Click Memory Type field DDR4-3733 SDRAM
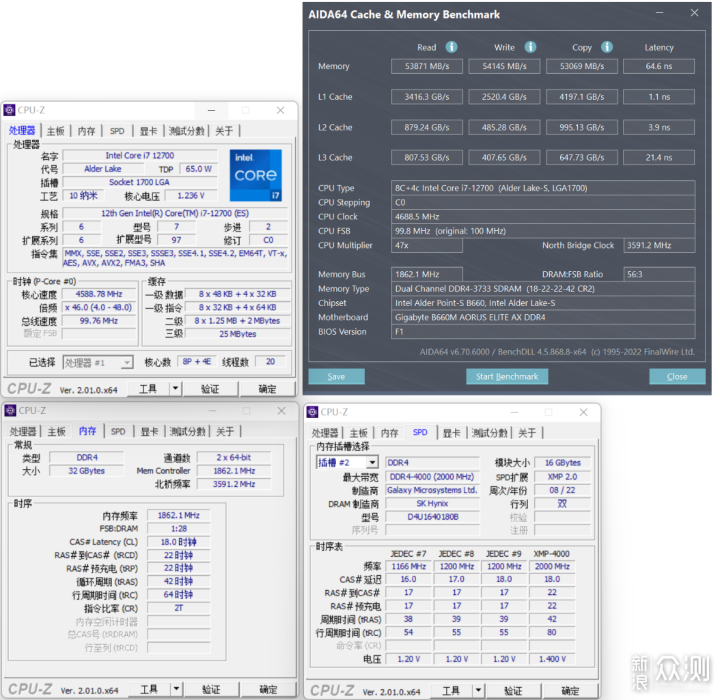720x700 pixels. pyautogui.click(x=543, y=288)
